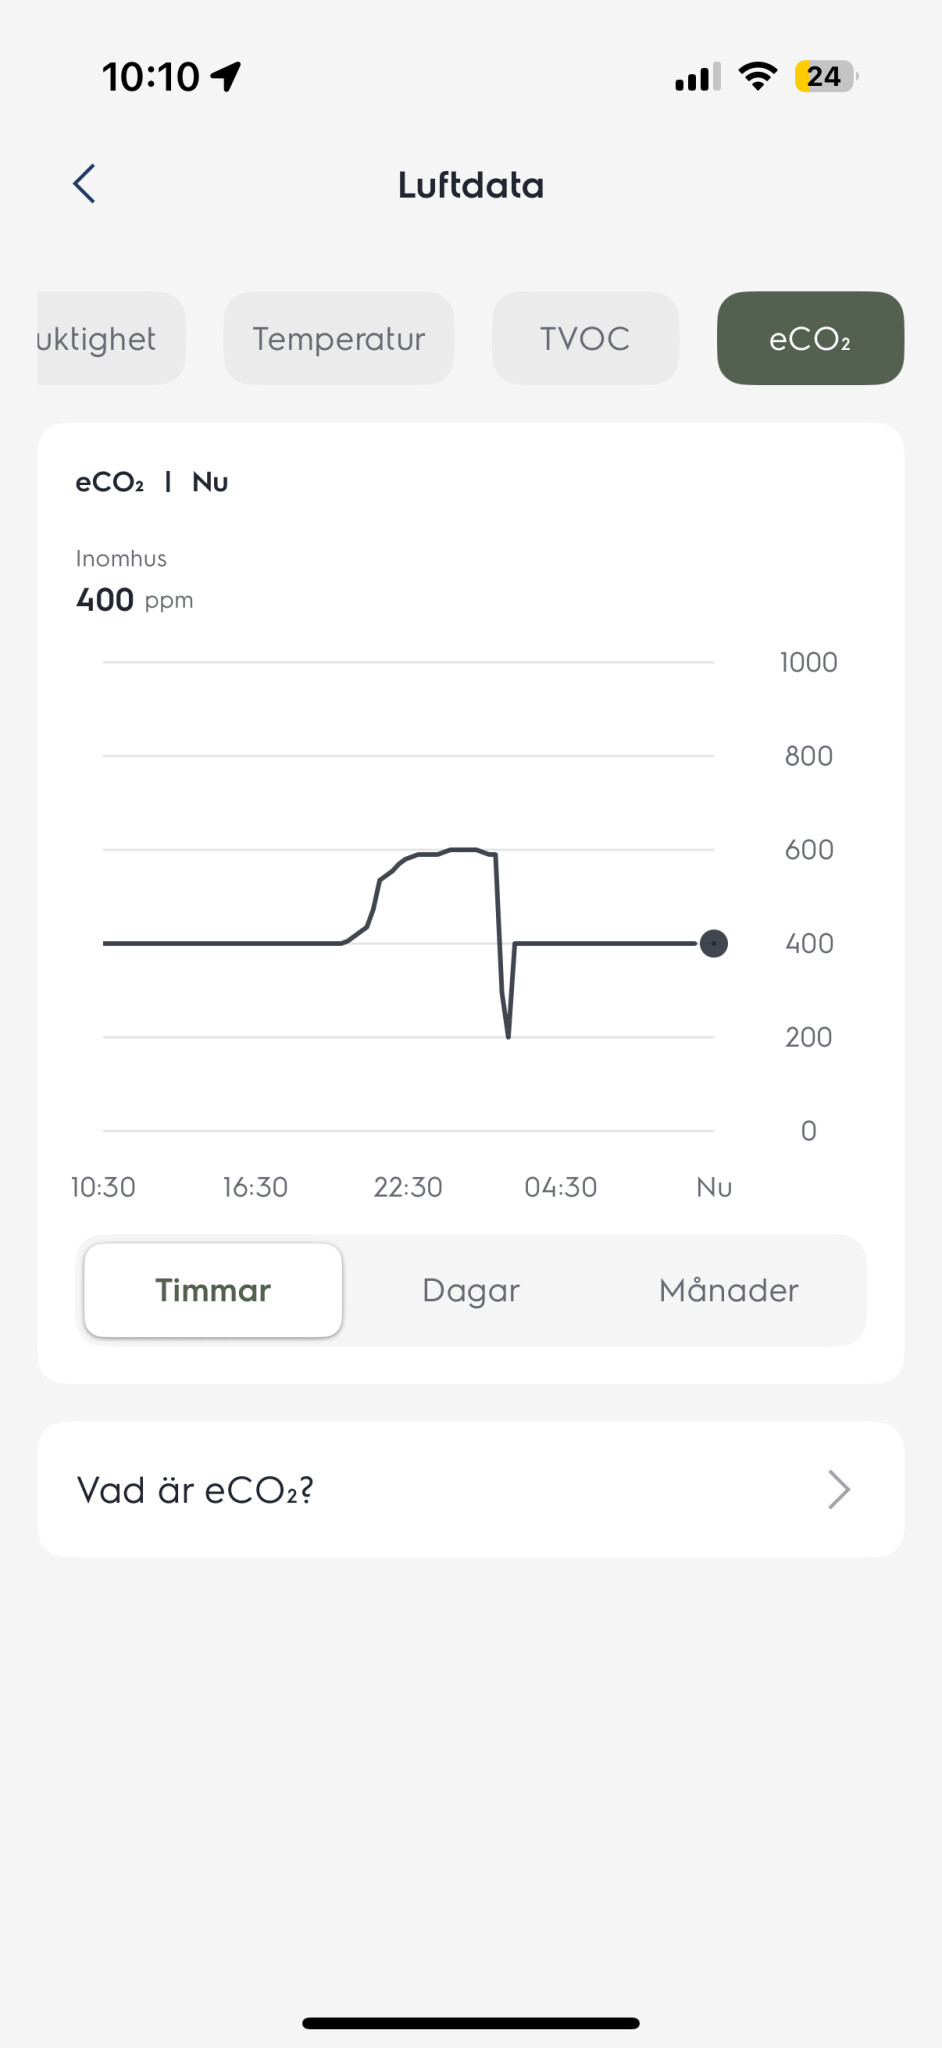Switch graph to Dagar view
Viewport: 942px width, 2048px height.
pos(471,1290)
